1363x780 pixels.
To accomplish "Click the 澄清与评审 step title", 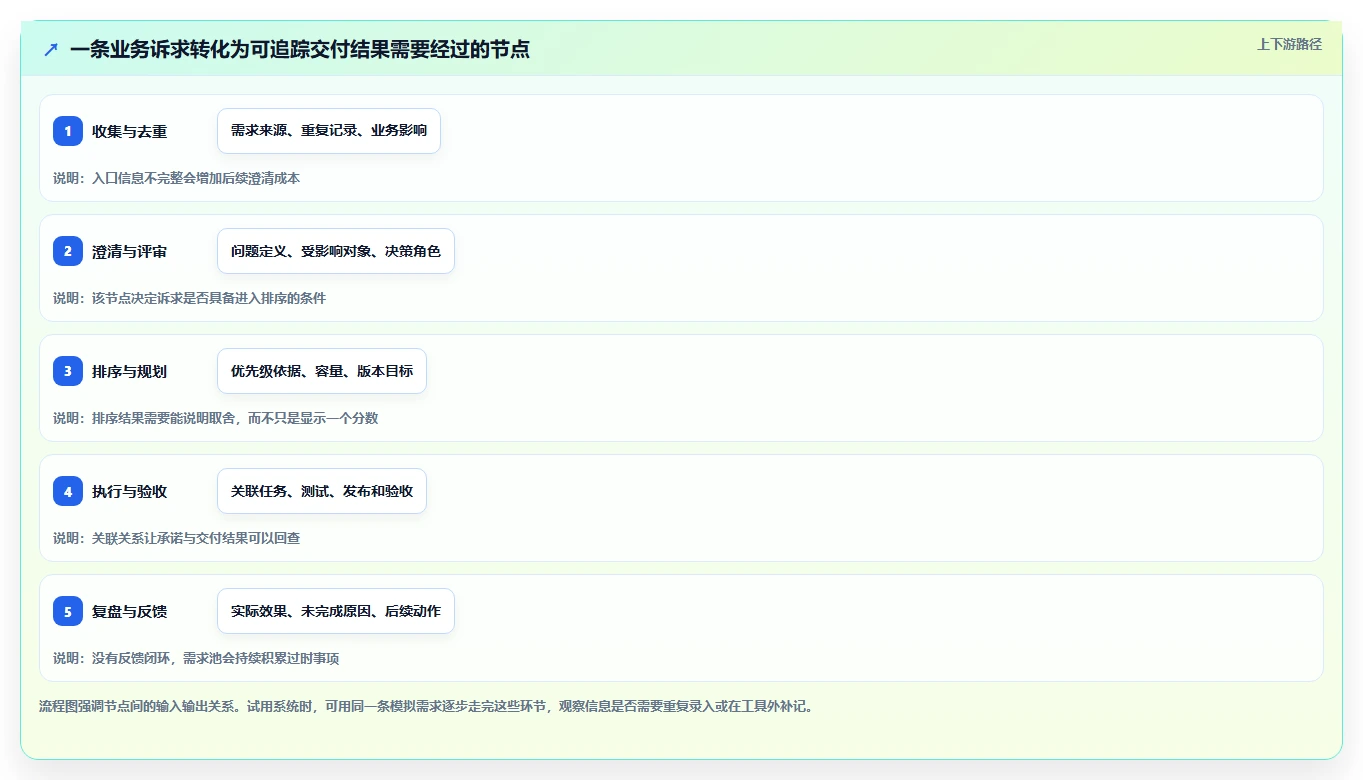I will point(129,251).
